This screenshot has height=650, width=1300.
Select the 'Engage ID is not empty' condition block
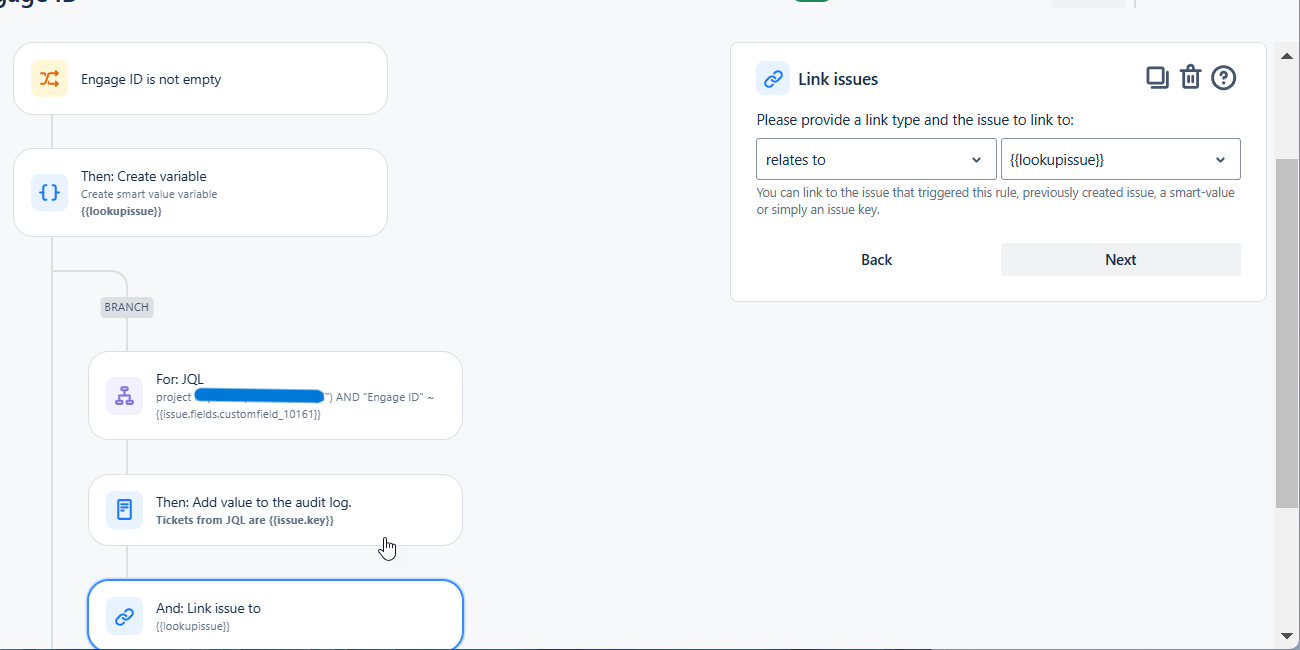[x=200, y=78]
